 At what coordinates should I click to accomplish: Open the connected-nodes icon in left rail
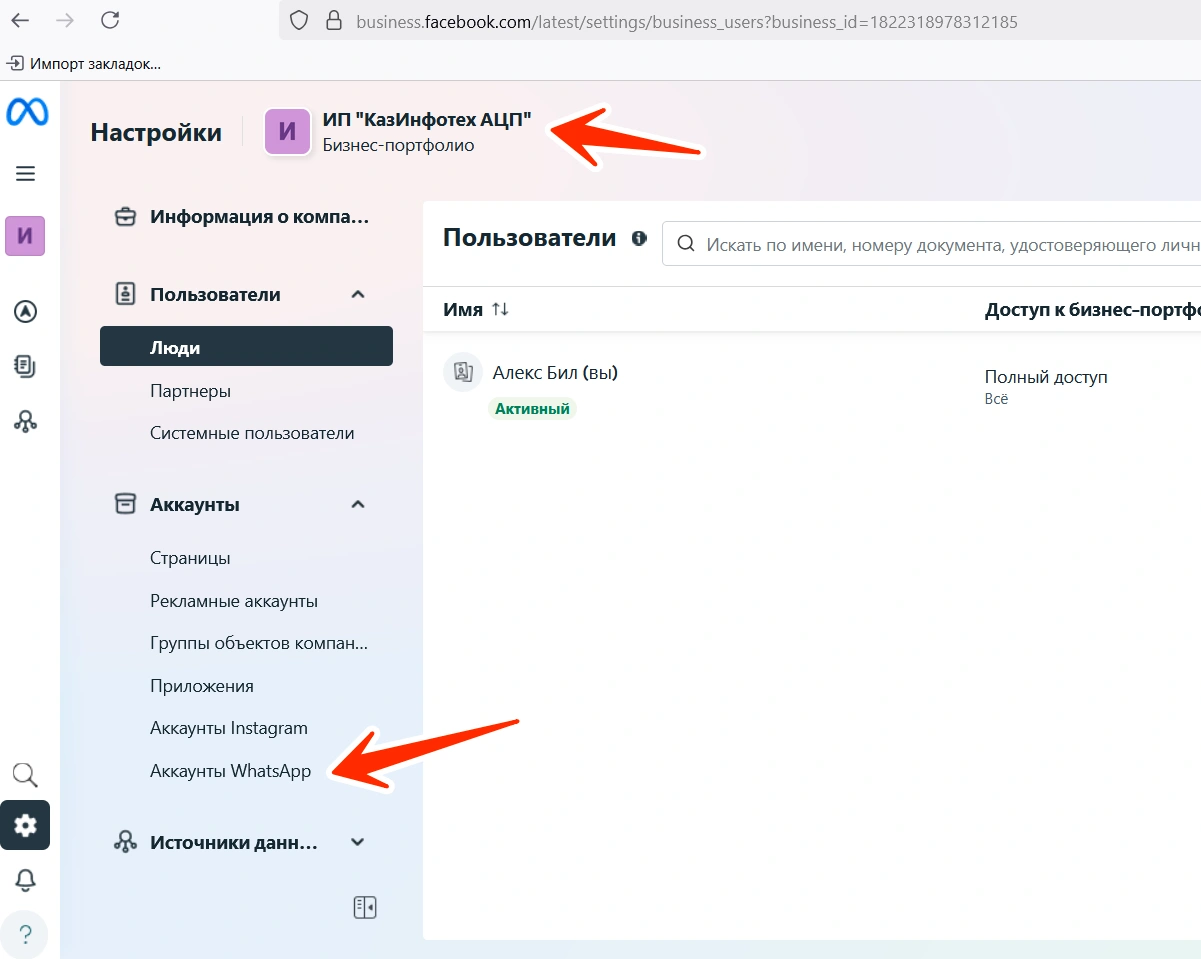coord(26,421)
